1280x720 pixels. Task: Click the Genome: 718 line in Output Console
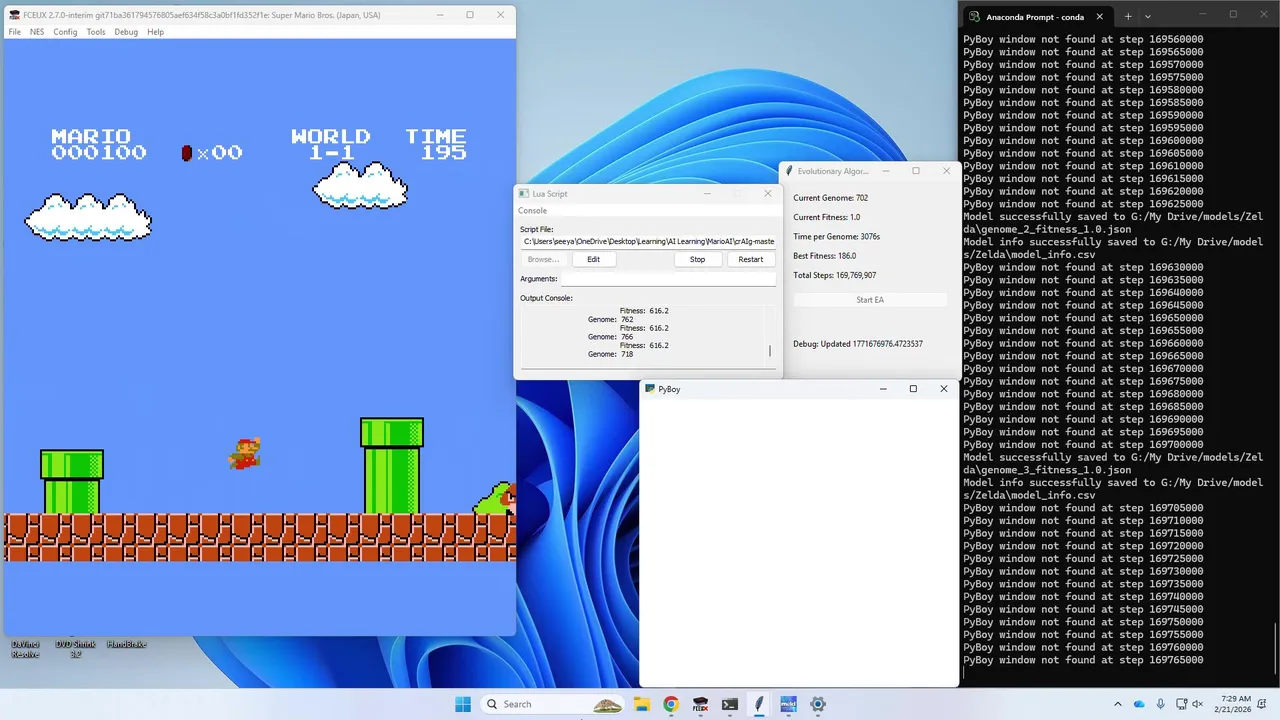[x=611, y=354]
